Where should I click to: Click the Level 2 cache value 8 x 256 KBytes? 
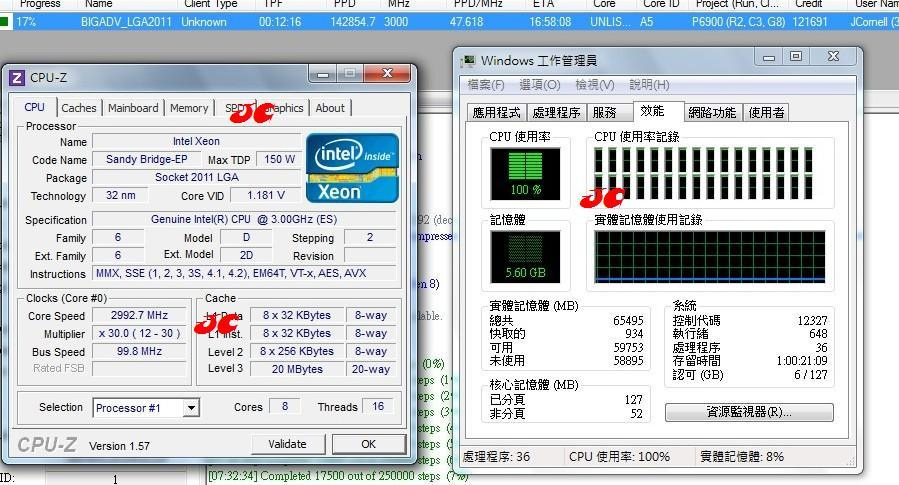[x=297, y=351]
